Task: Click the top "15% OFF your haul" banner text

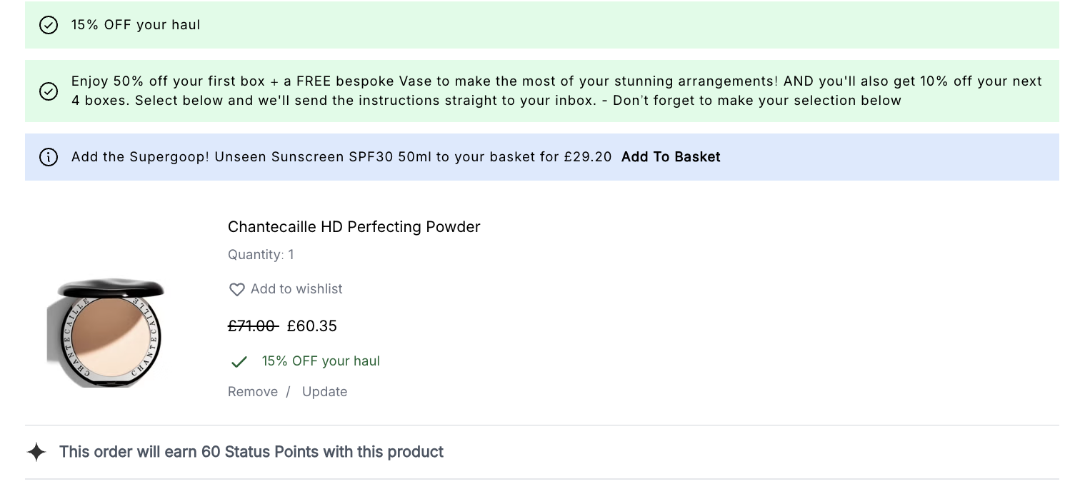Action: tap(136, 25)
